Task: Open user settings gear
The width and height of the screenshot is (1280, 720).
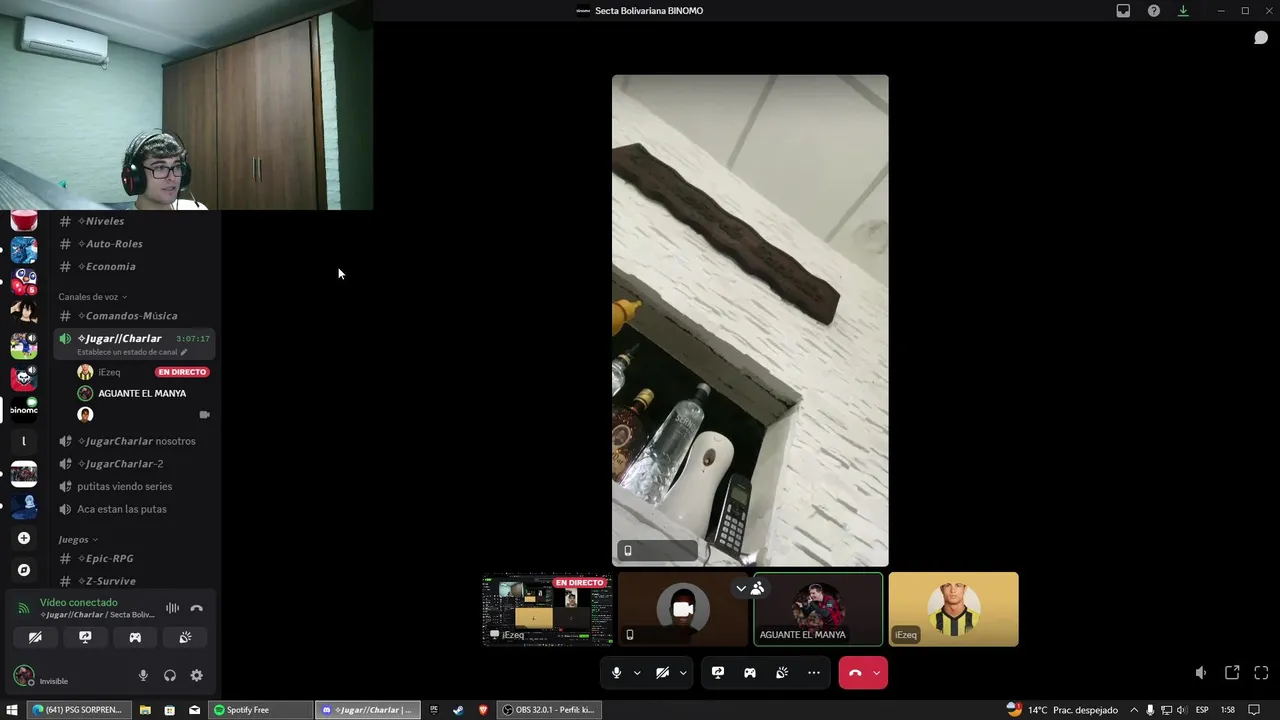Action: (x=196, y=676)
